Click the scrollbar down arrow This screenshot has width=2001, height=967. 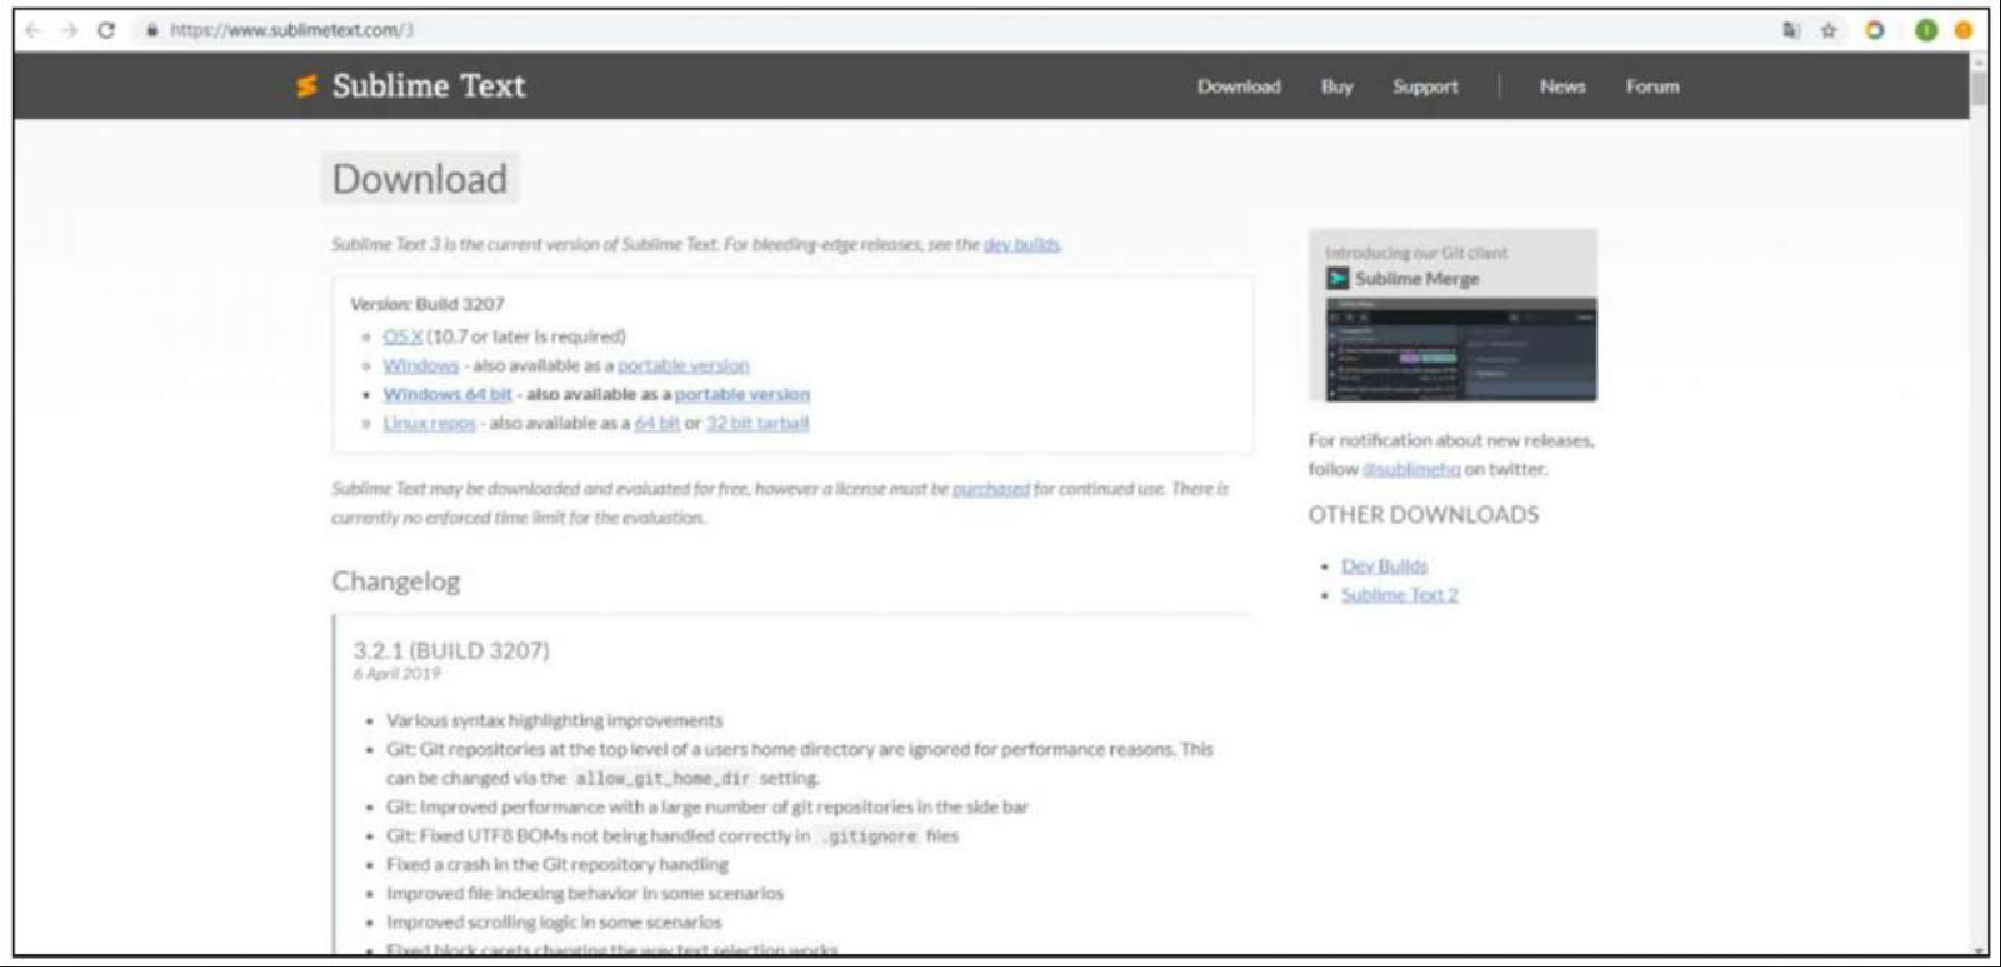pos(1979,950)
